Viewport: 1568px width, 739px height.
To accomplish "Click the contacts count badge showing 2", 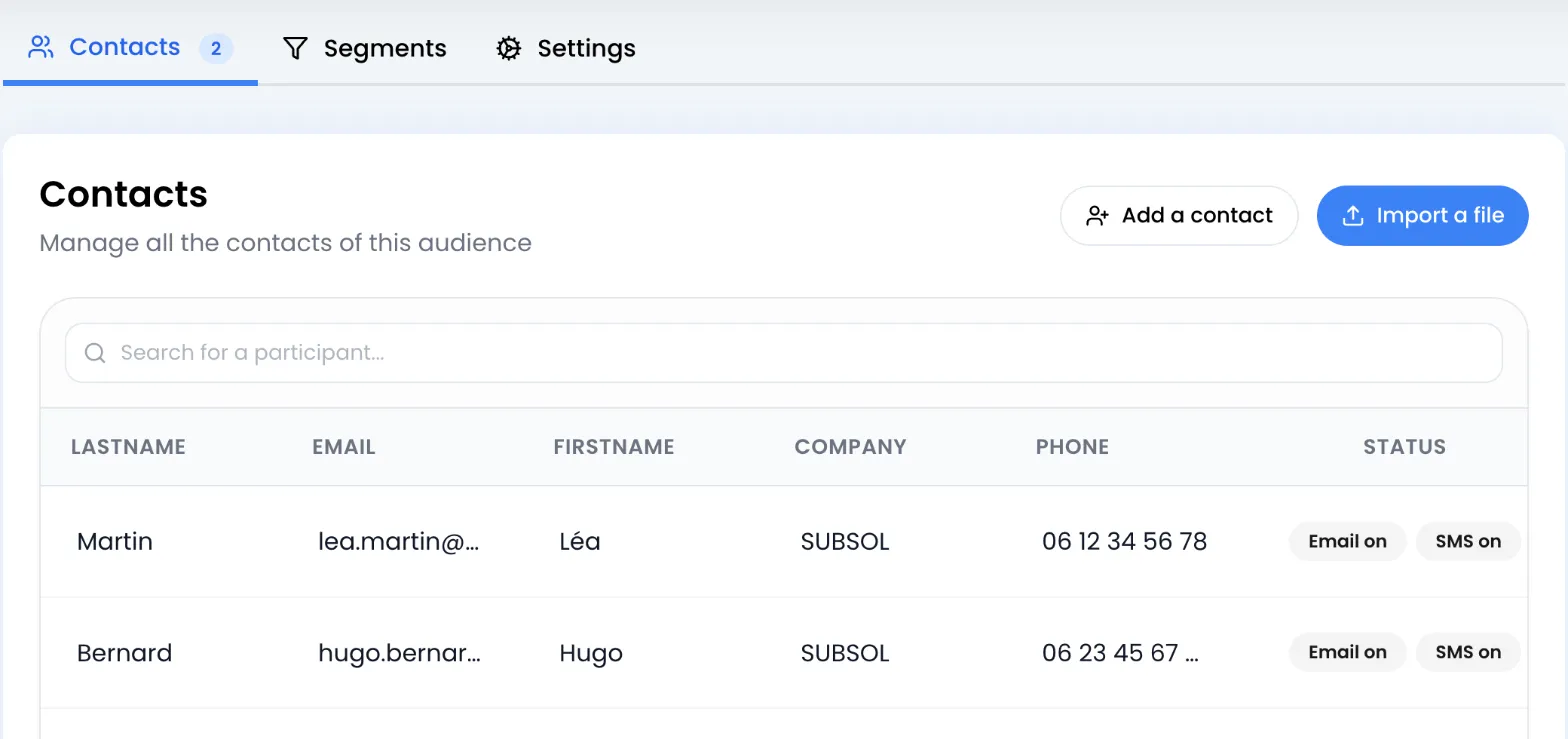I will coord(216,48).
